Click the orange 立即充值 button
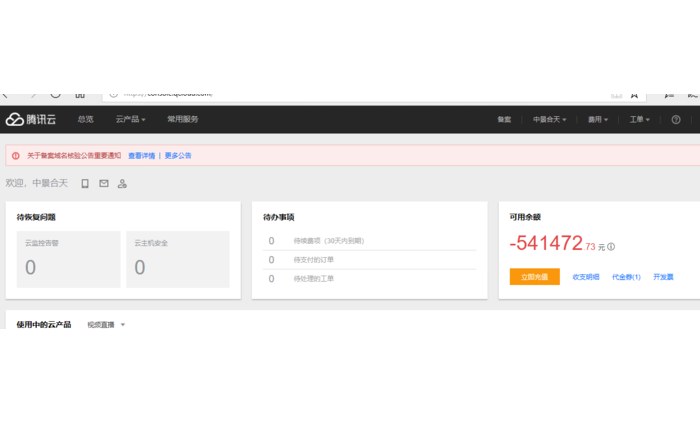700x422 pixels. coord(534,276)
